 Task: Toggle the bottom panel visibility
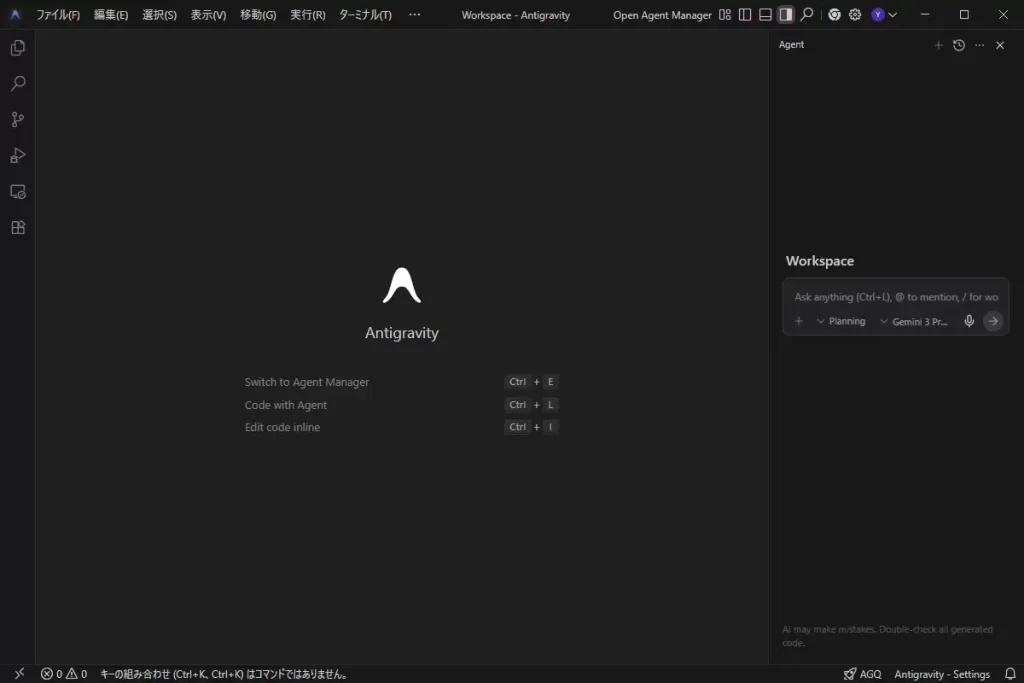point(765,14)
